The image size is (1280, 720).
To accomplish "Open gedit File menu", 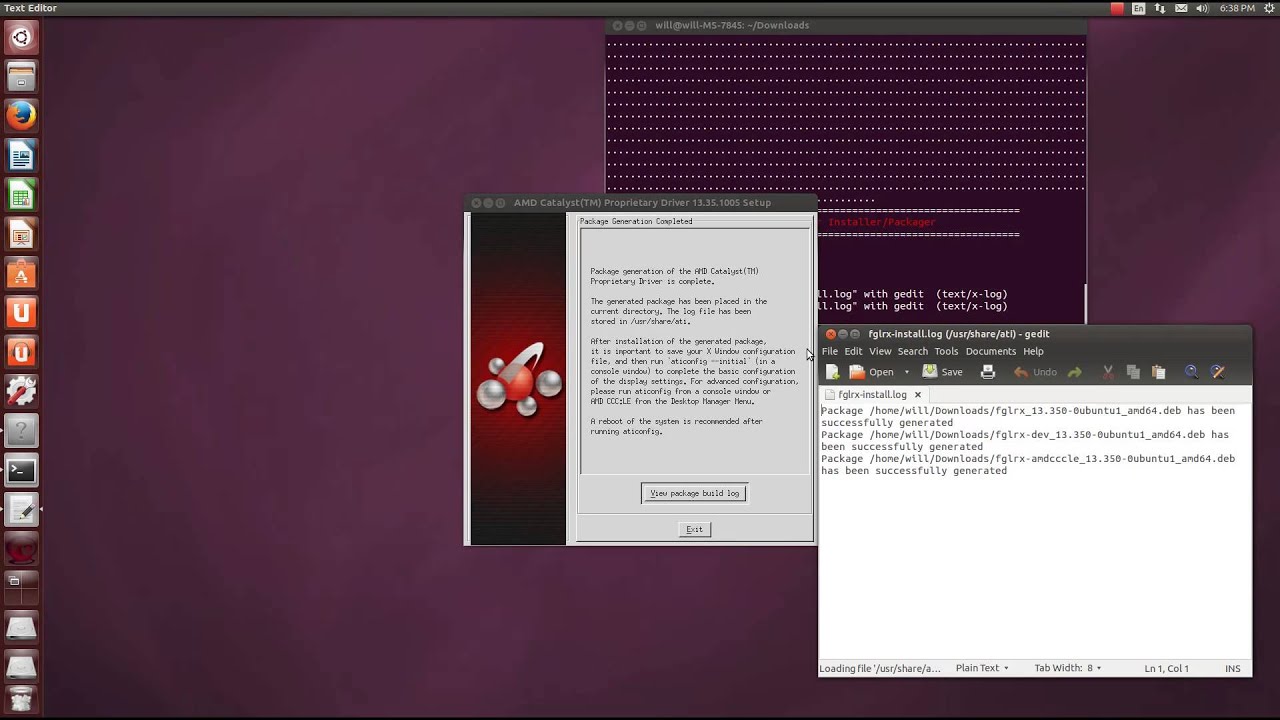I will pos(830,351).
